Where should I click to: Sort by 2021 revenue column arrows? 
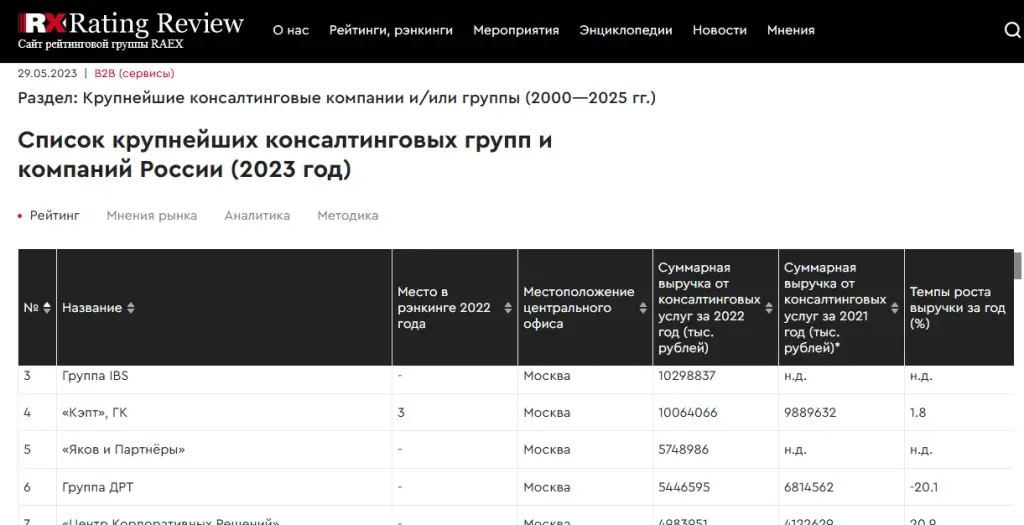pyautogui.click(x=895, y=308)
